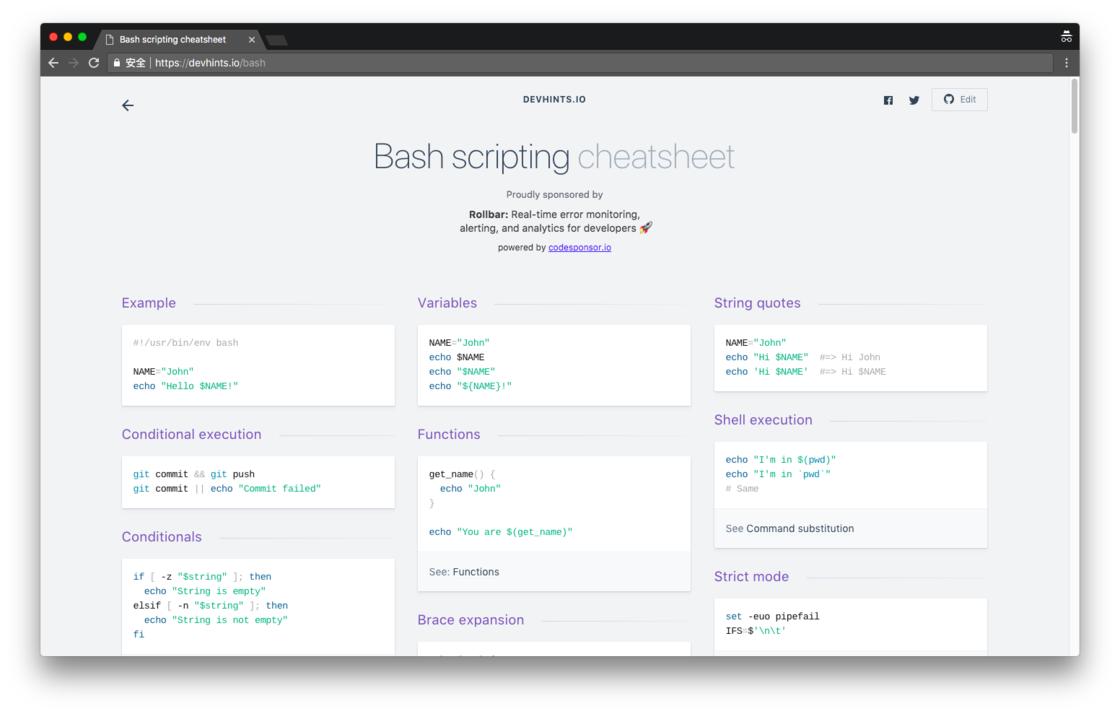Image resolution: width=1120 pixels, height=714 pixels.
Task: Click the incognito icon in the title bar
Action: pyautogui.click(x=1066, y=36)
